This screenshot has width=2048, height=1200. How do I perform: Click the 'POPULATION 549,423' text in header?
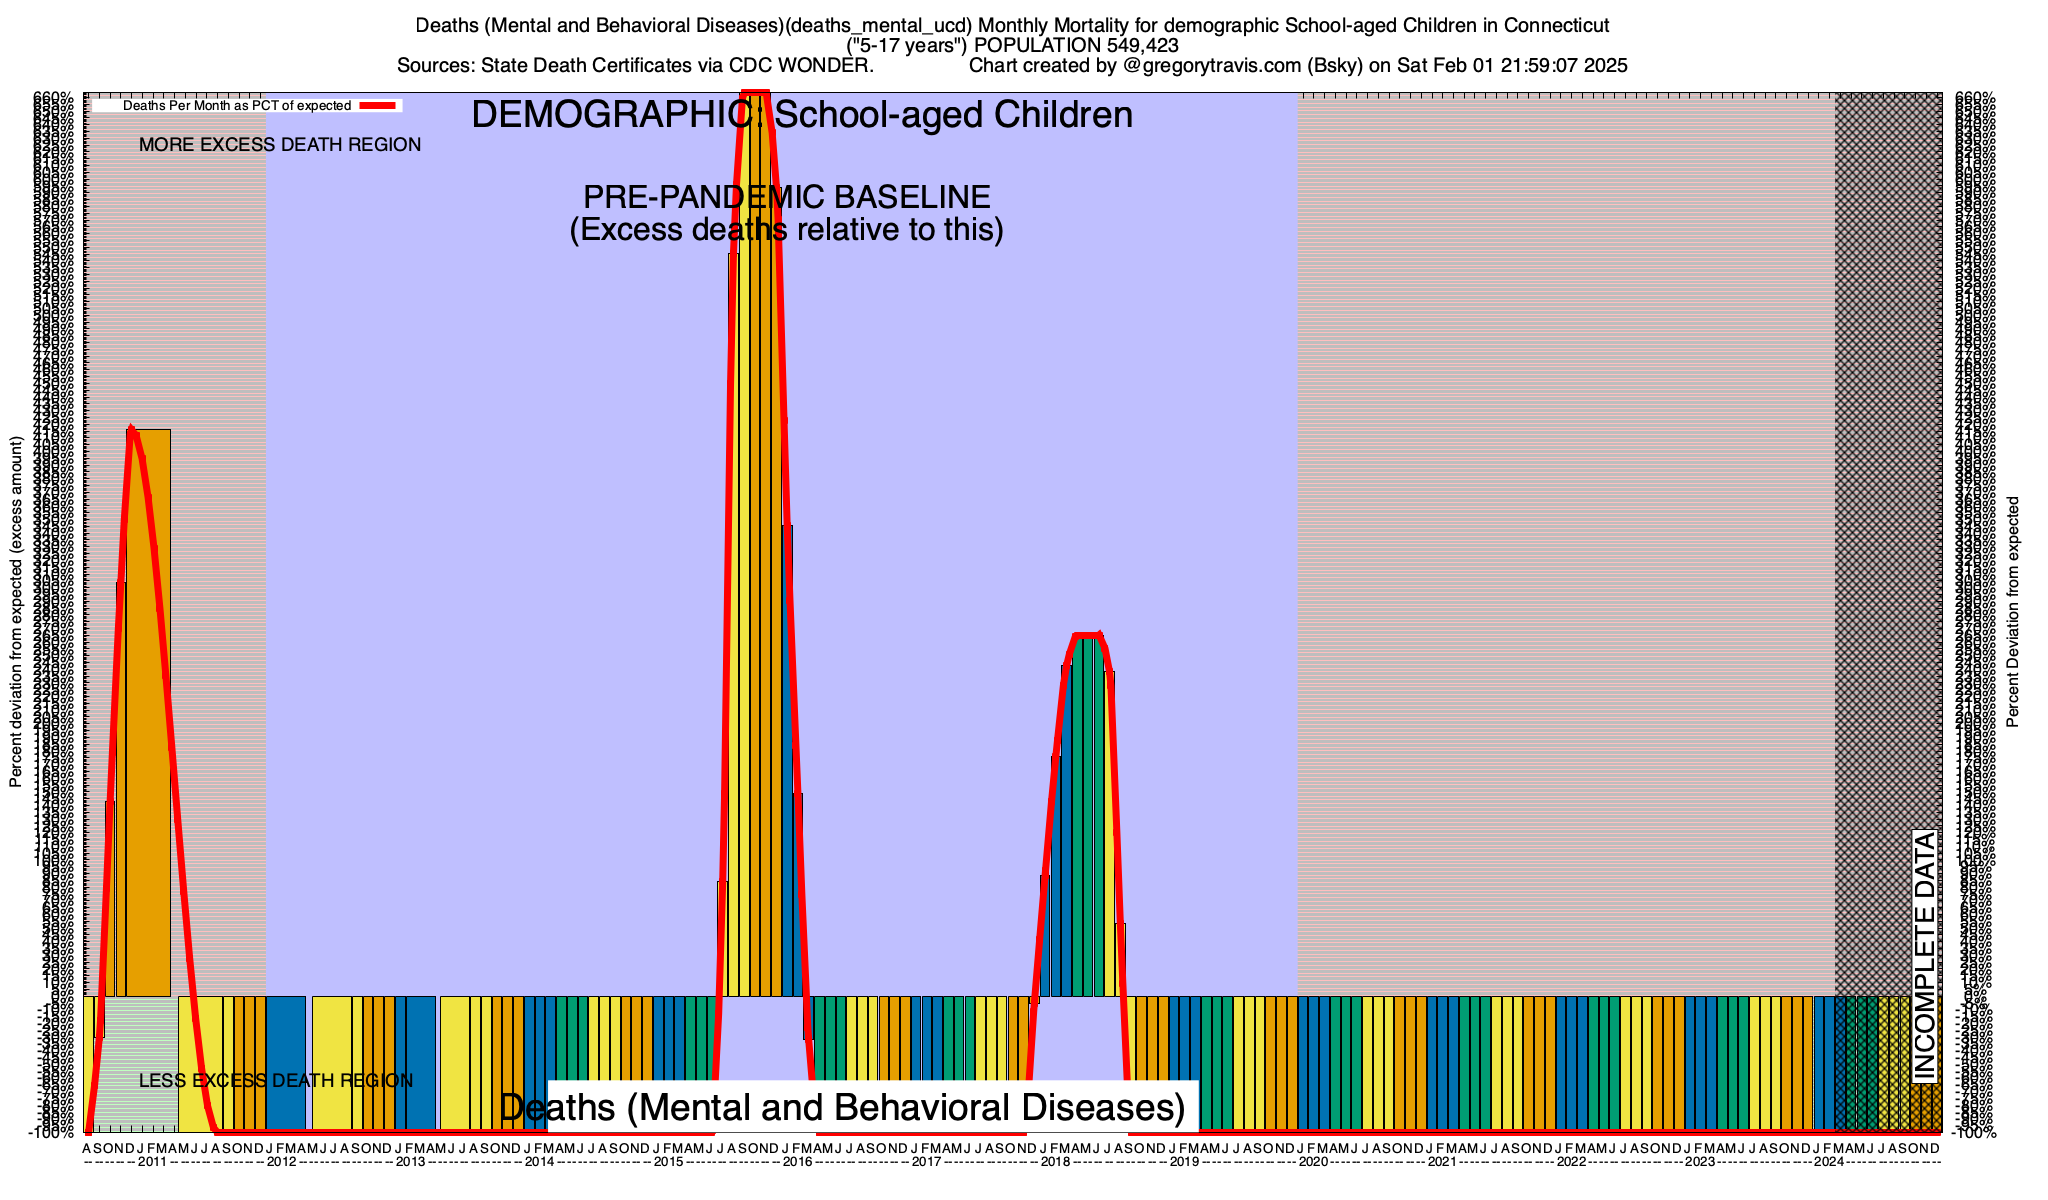point(1076,46)
